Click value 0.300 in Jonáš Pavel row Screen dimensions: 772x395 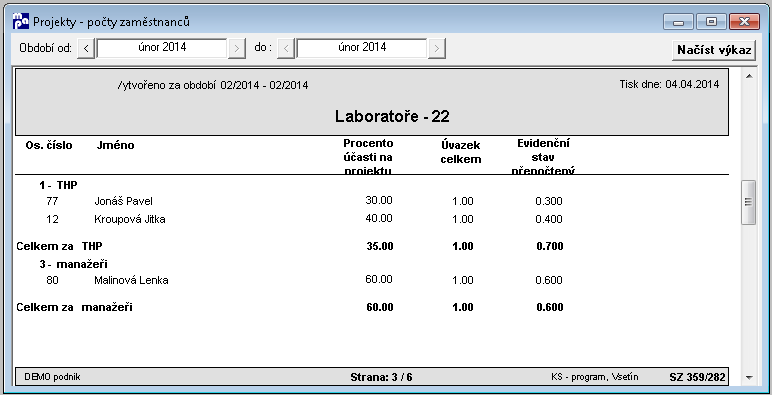pyautogui.click(x=549, y=201)
